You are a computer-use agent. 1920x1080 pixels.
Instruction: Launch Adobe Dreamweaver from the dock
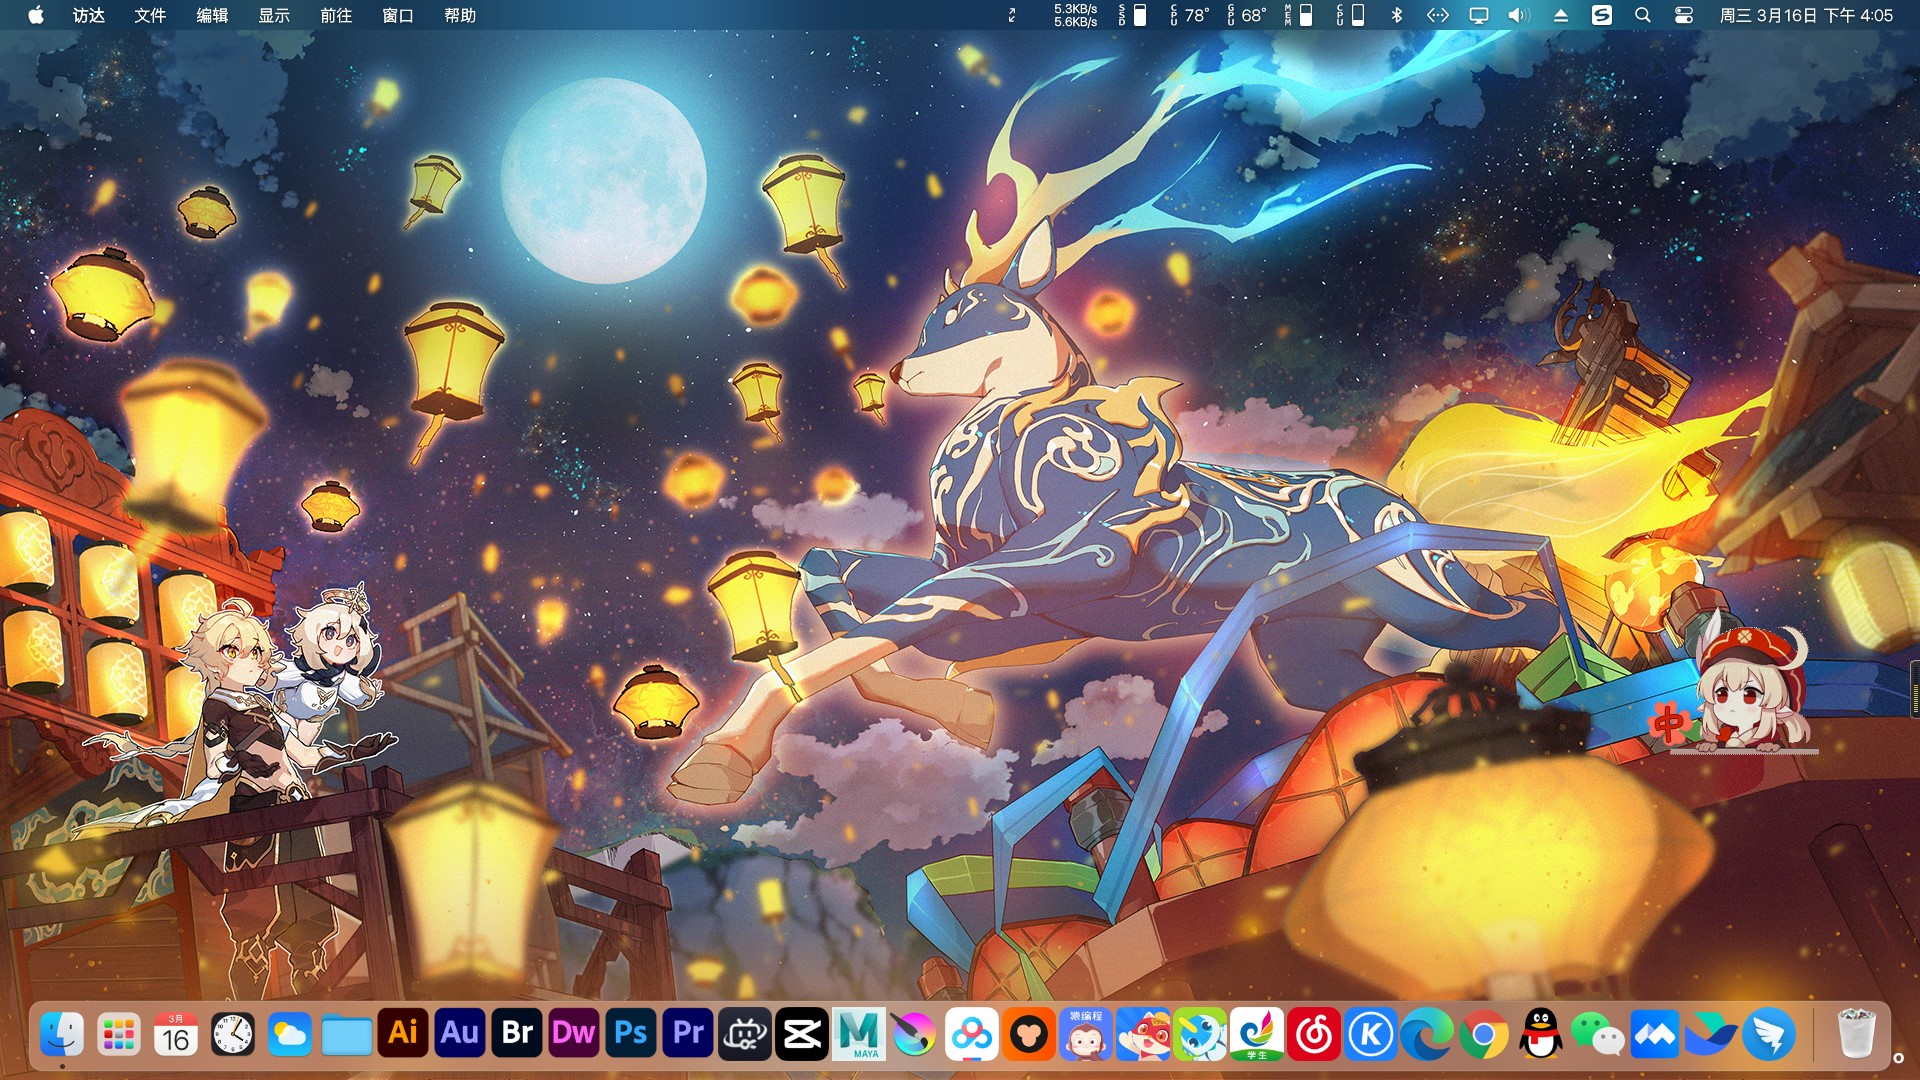(574, 1033)
